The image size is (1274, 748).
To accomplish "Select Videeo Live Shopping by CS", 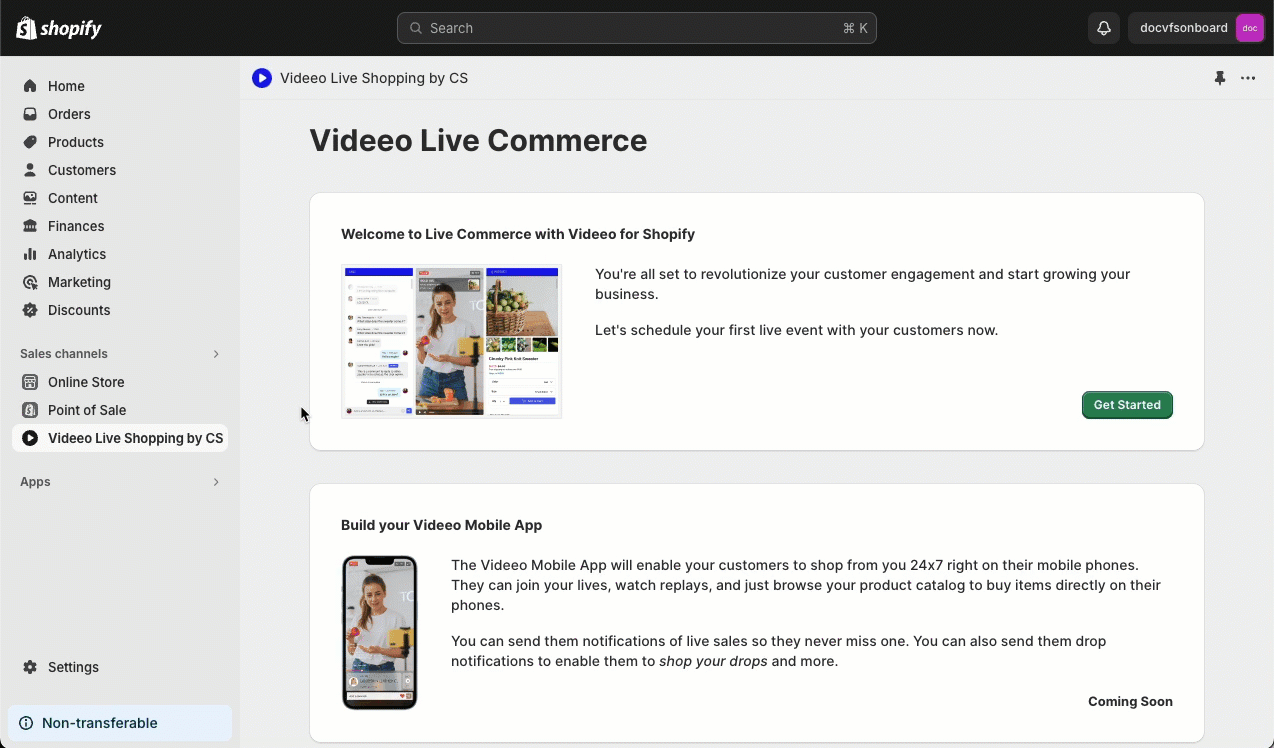I will click(x=120, y=438).
